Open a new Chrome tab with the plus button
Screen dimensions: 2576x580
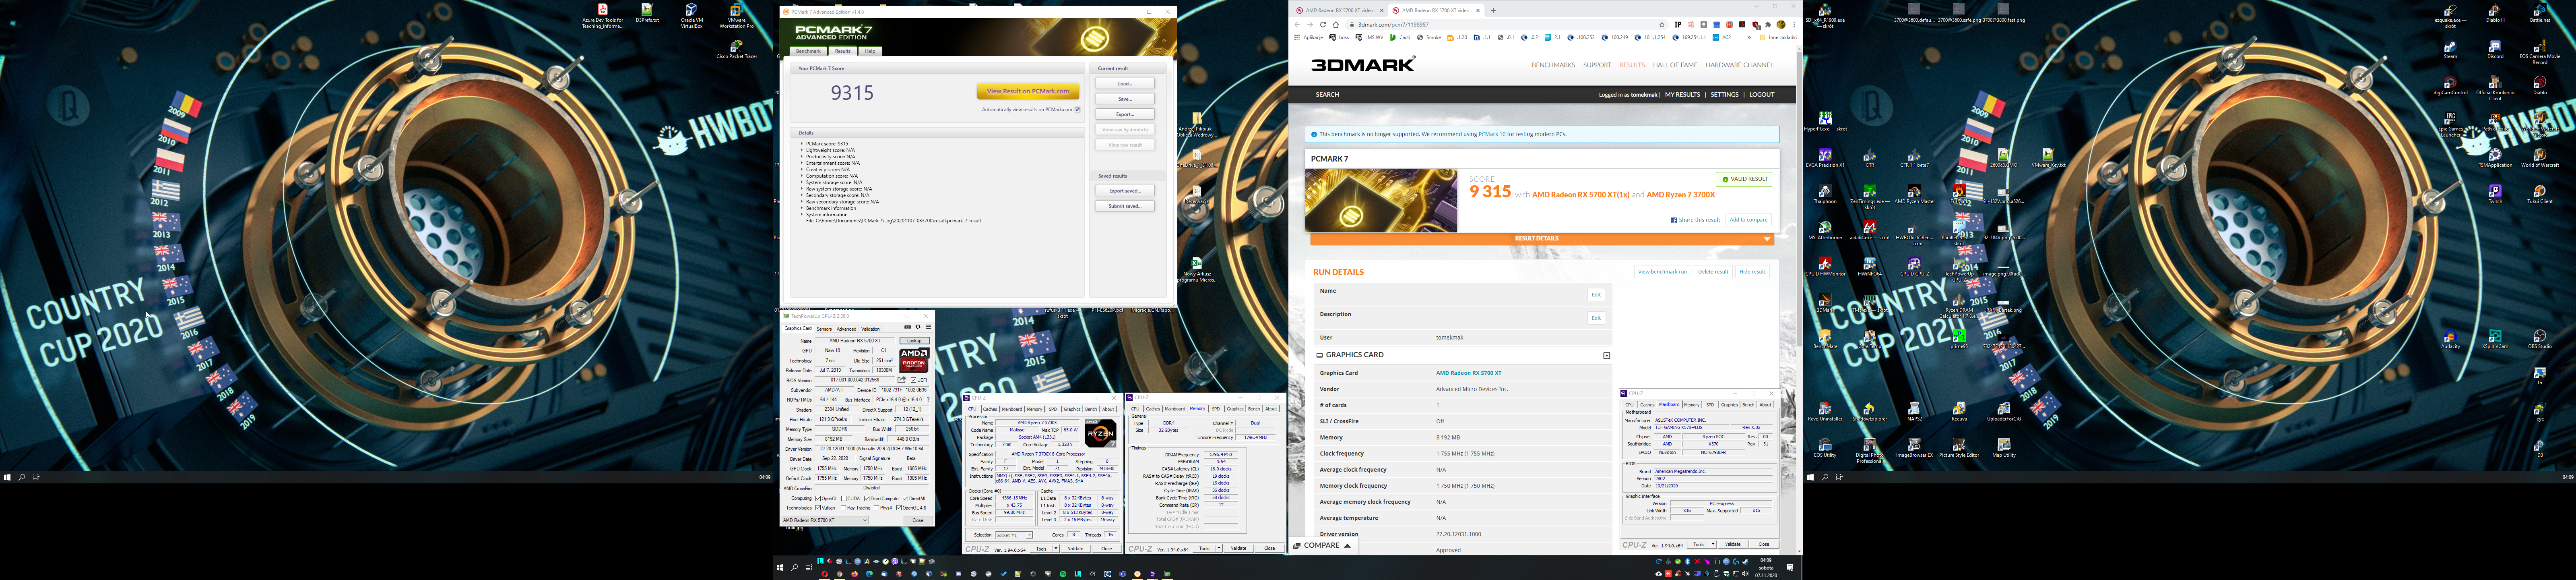1493,10
